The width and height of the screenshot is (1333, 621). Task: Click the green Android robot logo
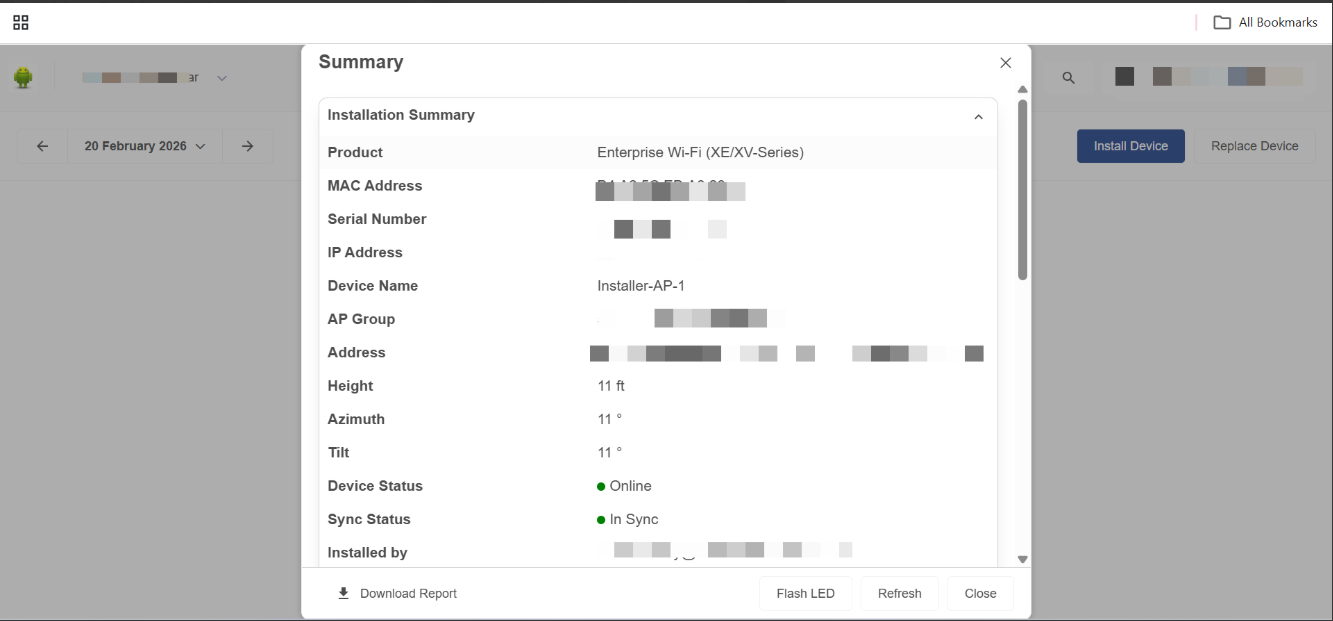[23, 77]
